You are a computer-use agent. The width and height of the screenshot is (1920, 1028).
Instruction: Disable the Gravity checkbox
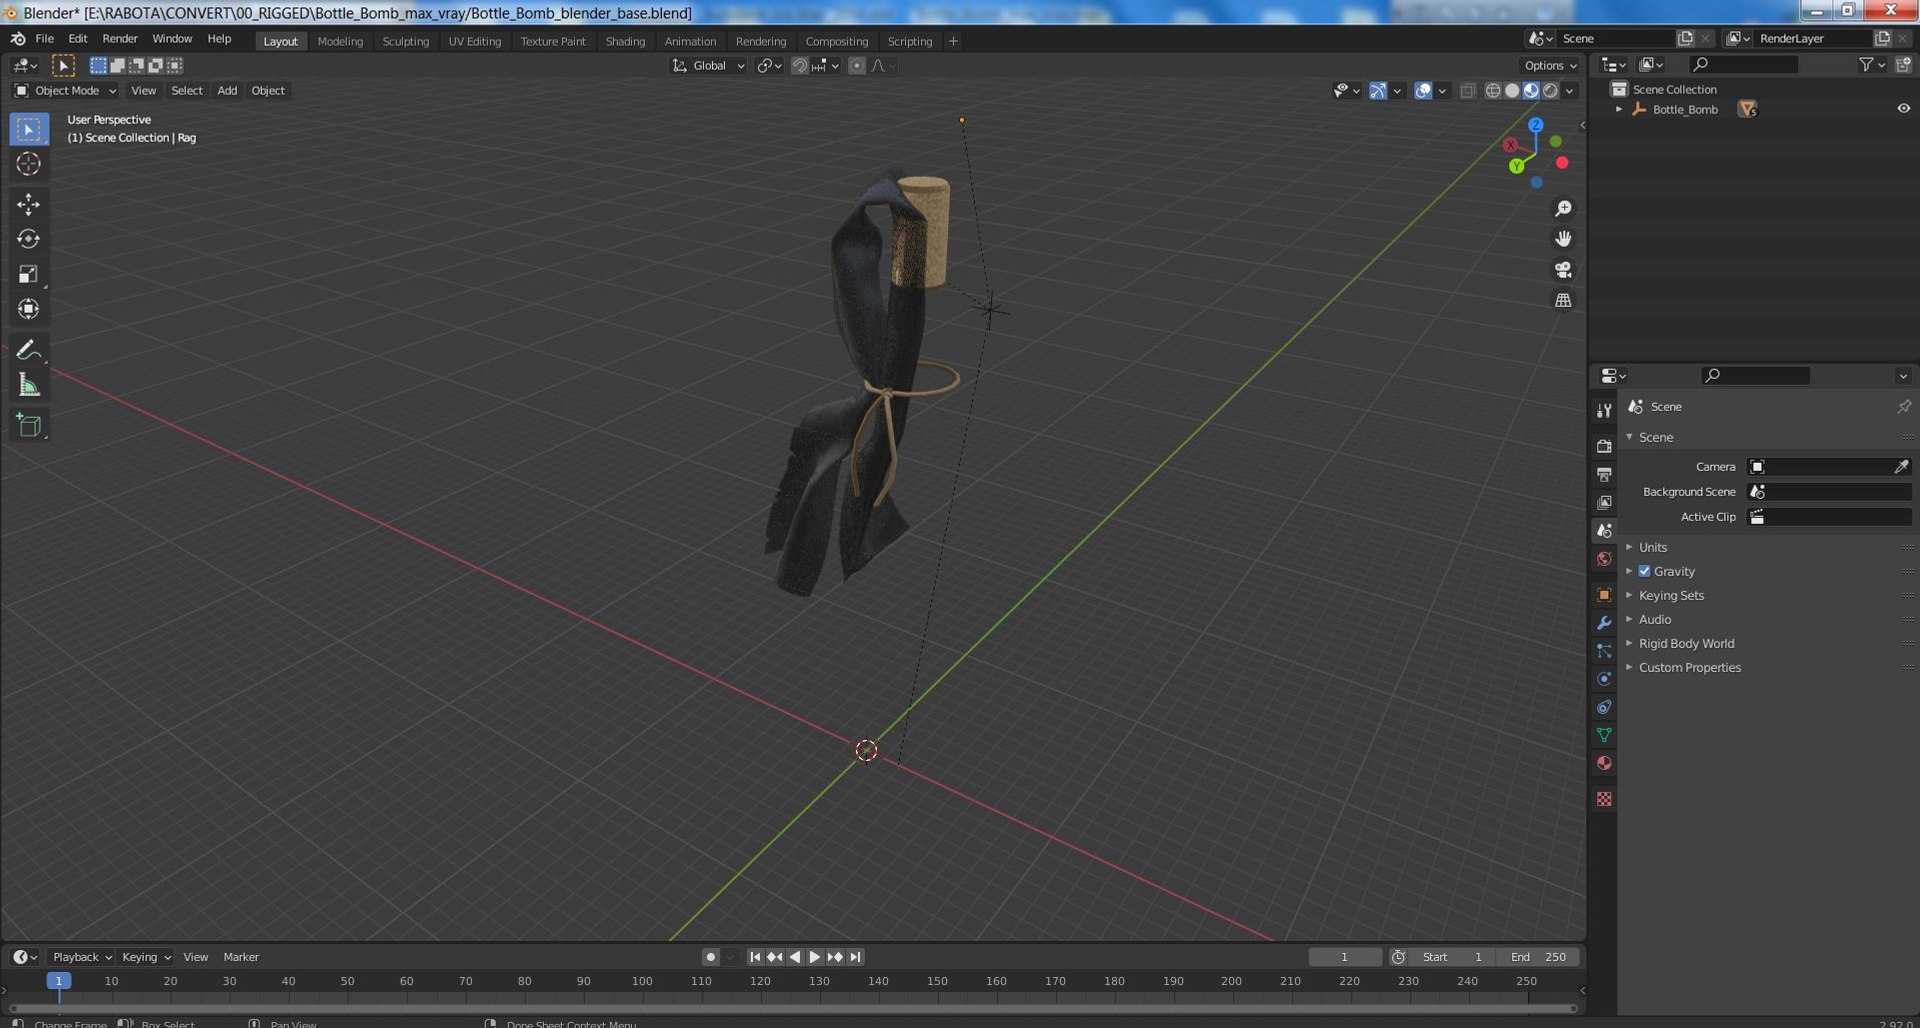pyautogui.click(x=1644, y=571)
